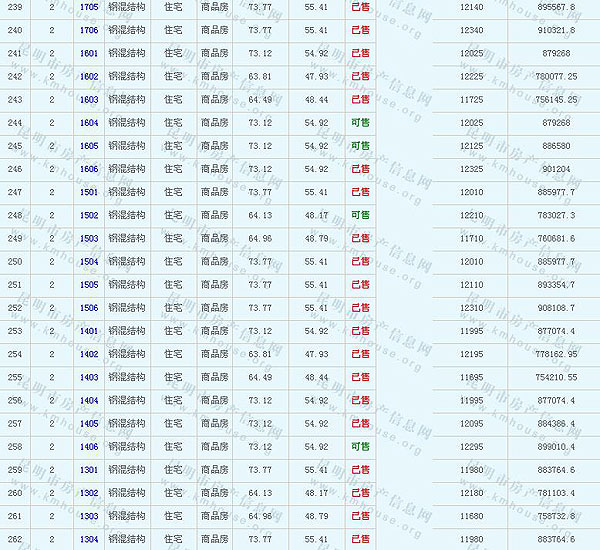The image size is (600, 550).
Task: Open room number 1705 link
Action: (x=89, y=7)
